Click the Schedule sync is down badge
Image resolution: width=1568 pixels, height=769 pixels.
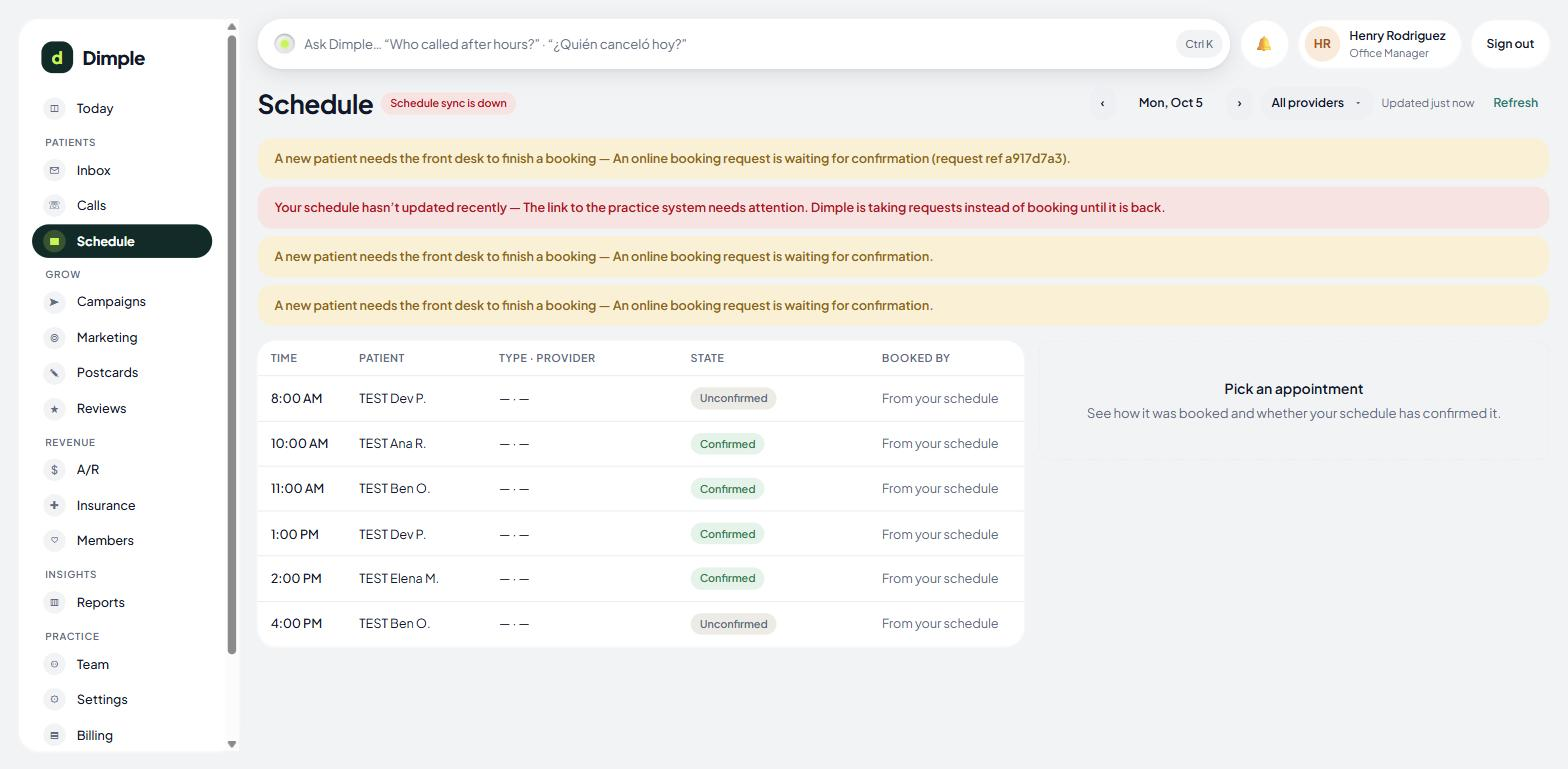click(448, 103)
